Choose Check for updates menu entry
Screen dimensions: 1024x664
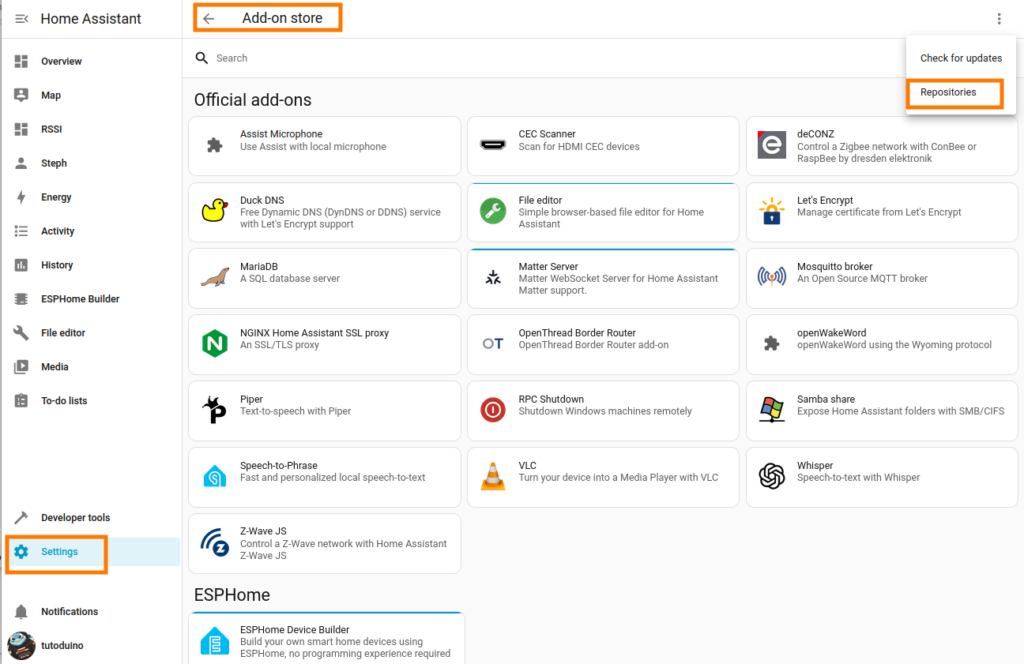tap(960, 58)
